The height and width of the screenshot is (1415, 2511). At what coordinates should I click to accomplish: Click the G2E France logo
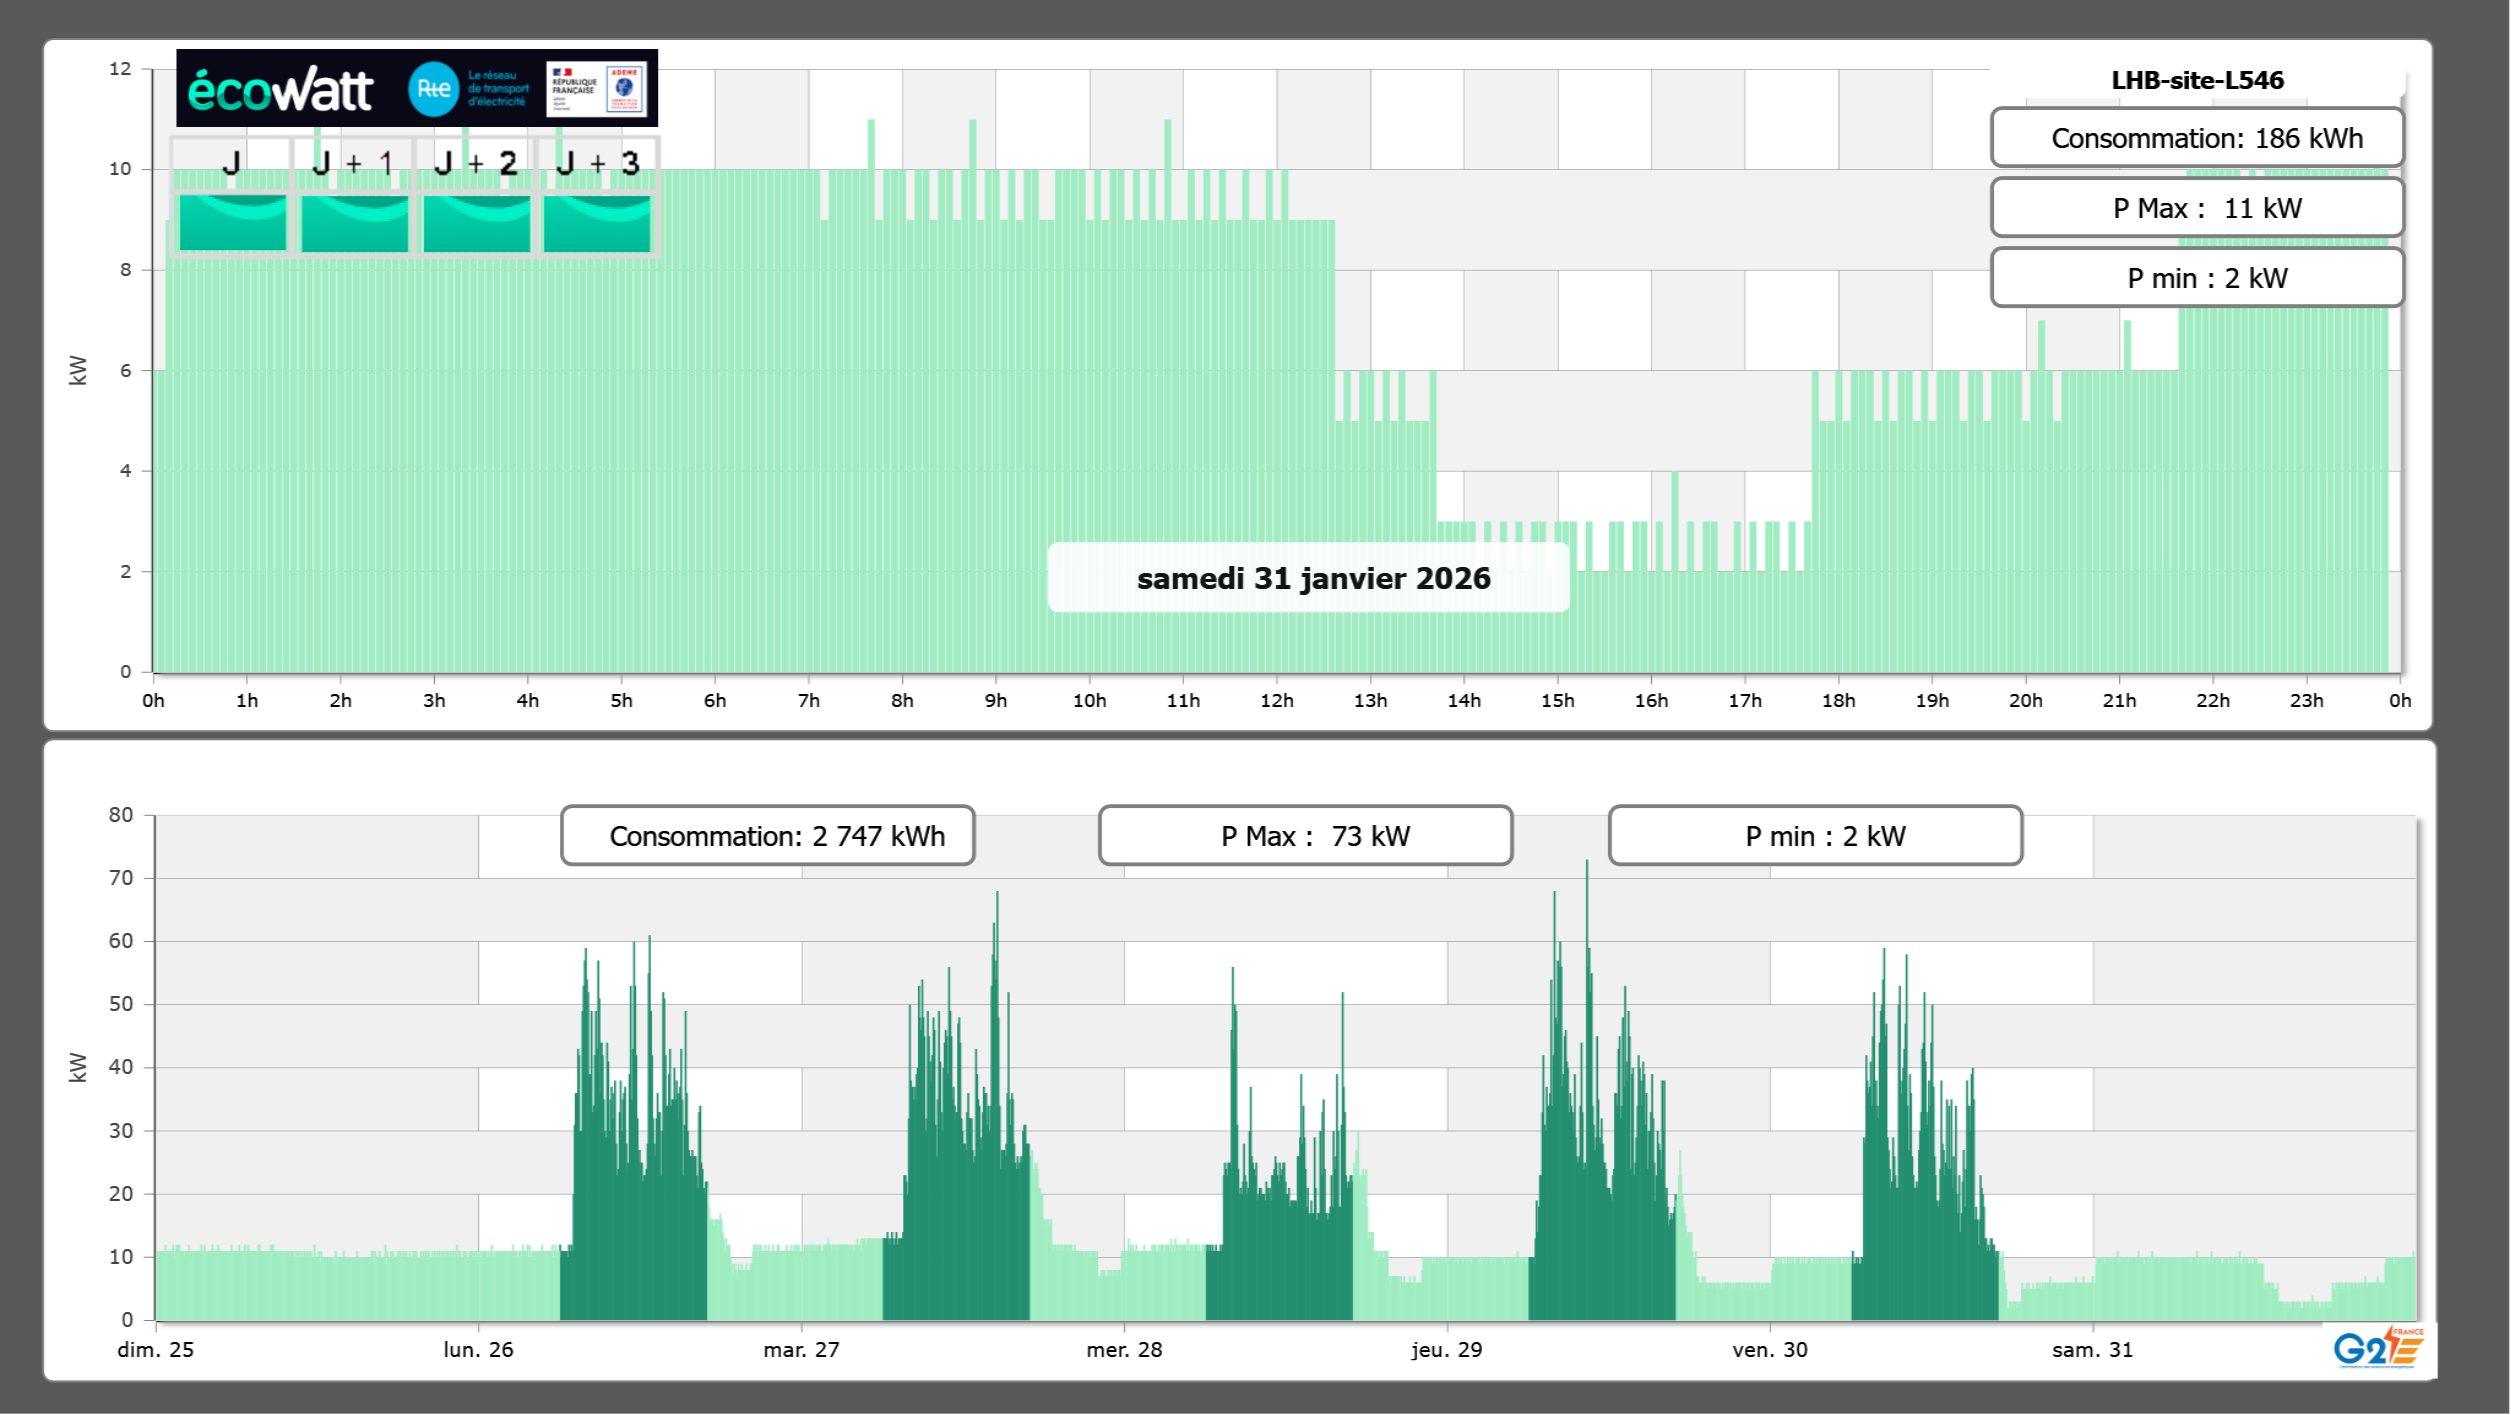click(x=2377, y=1348)
